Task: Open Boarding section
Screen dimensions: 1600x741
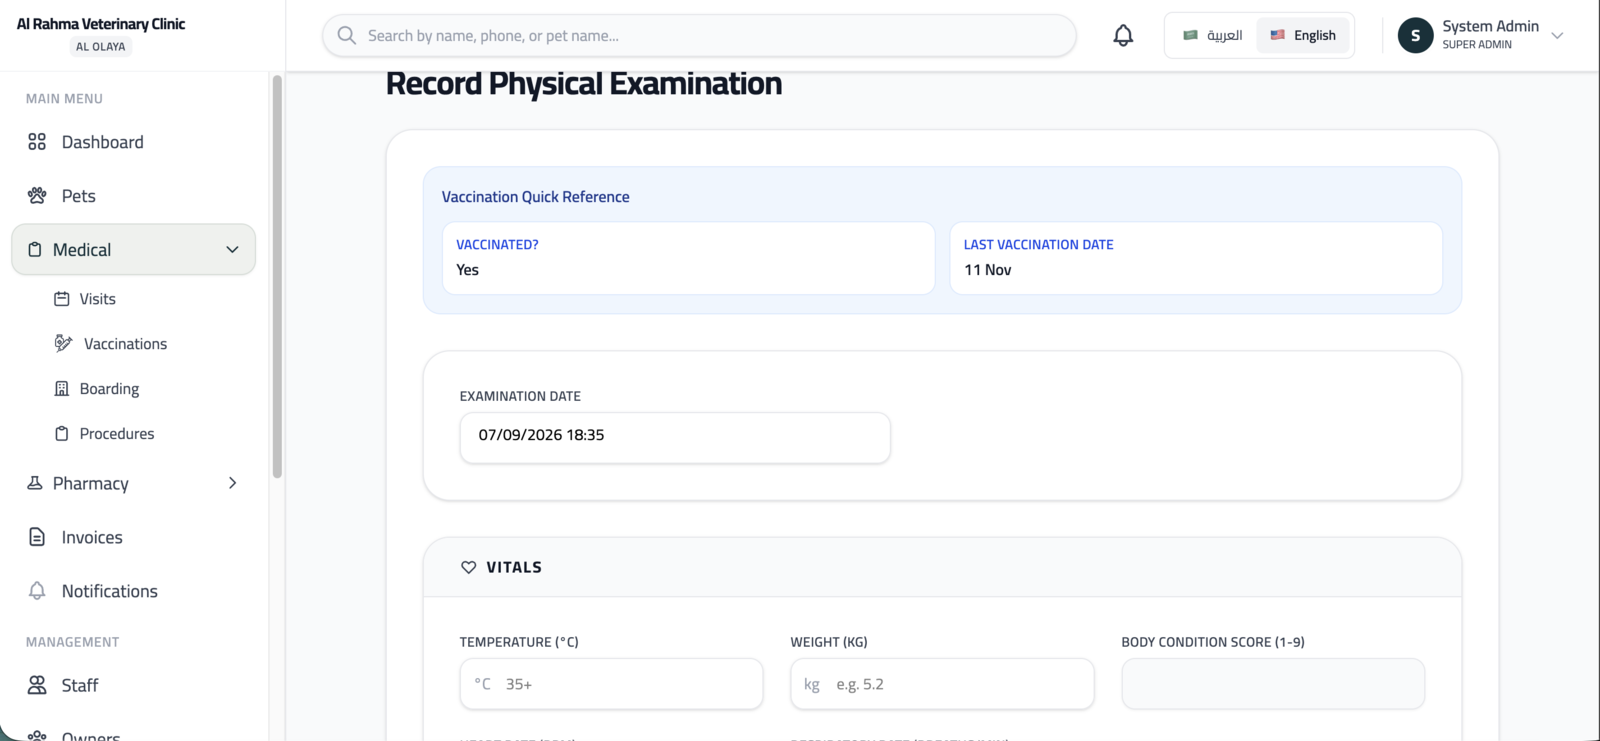Action: (x=110, y=389)
